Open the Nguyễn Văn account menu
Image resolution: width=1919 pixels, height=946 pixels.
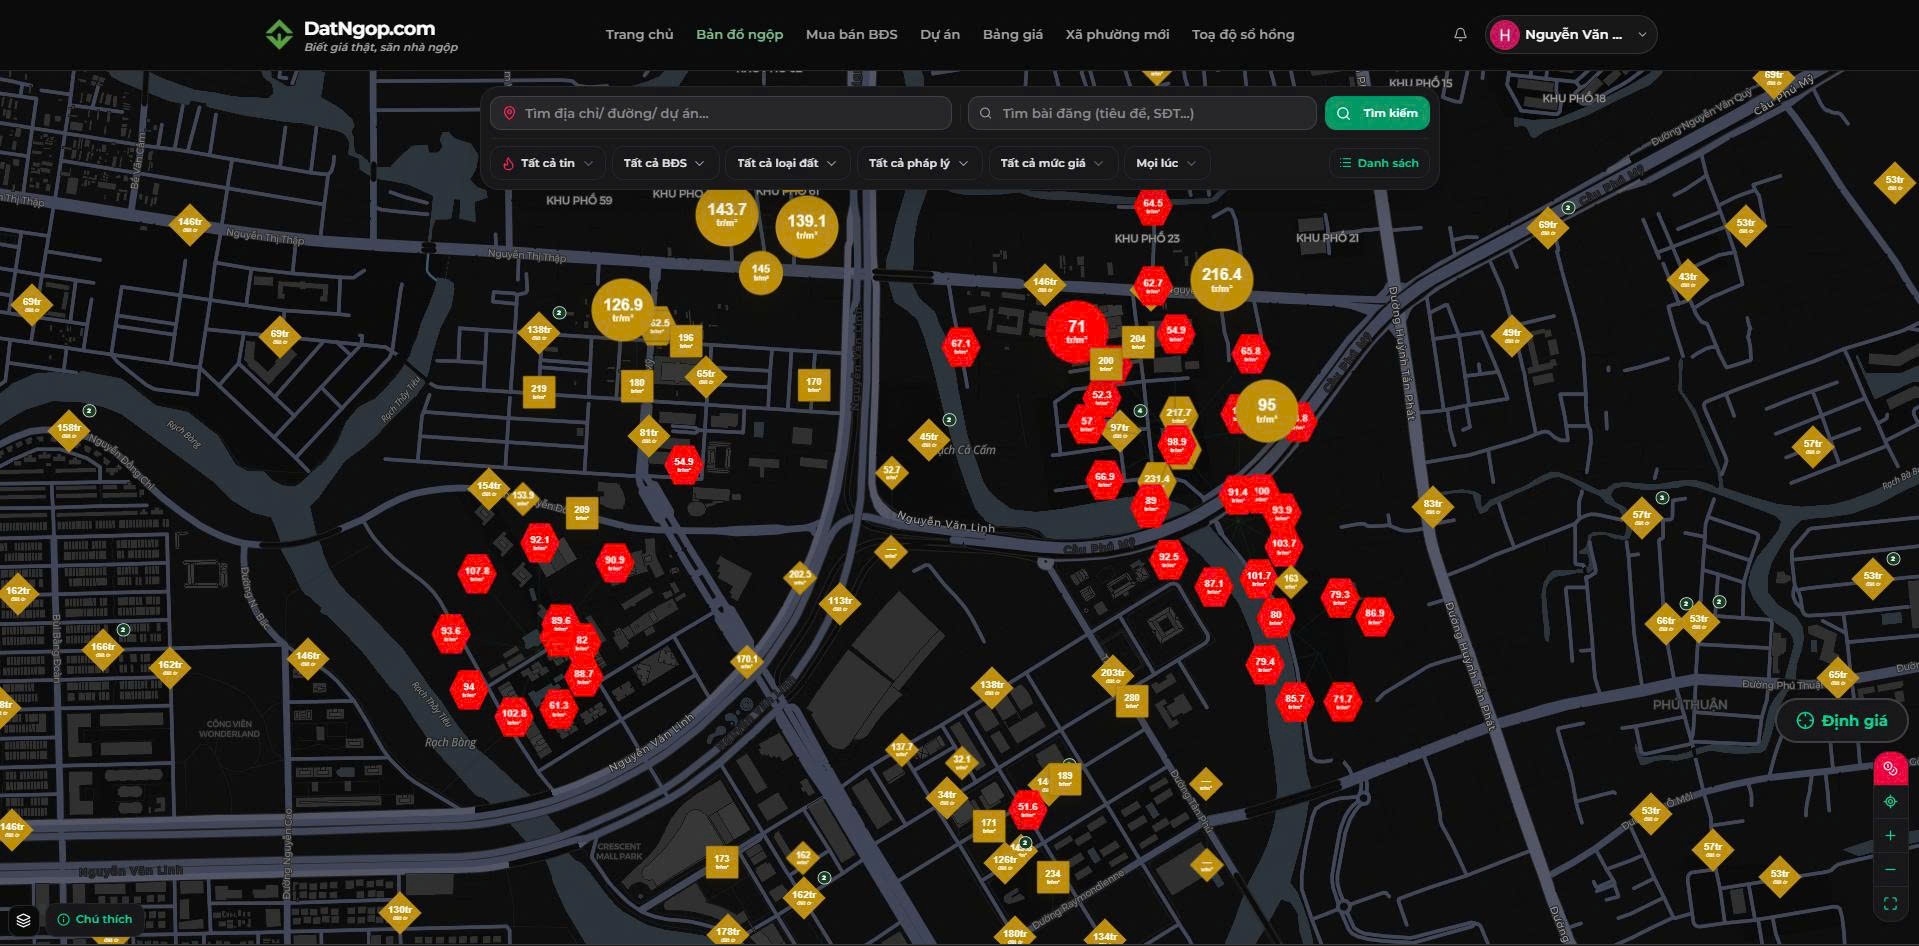pos(1571,35)
